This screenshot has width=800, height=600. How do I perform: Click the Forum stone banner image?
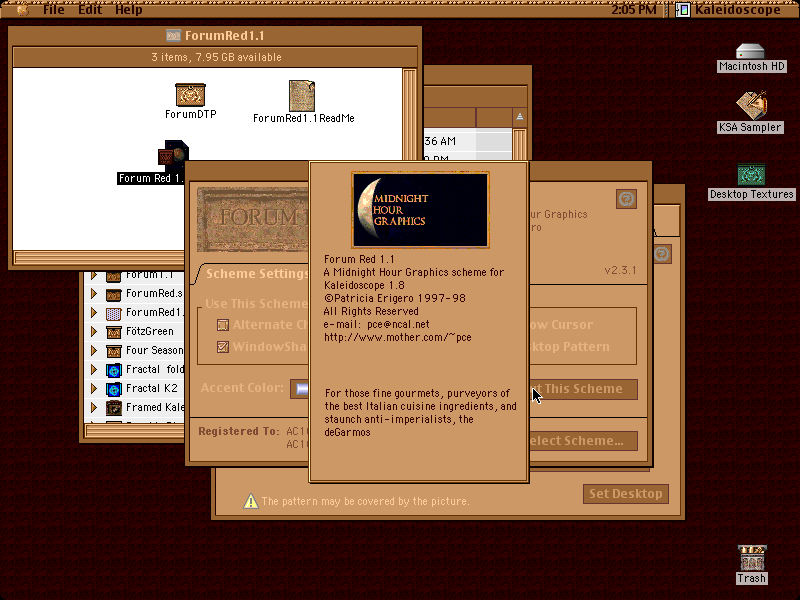coord(253,219)
